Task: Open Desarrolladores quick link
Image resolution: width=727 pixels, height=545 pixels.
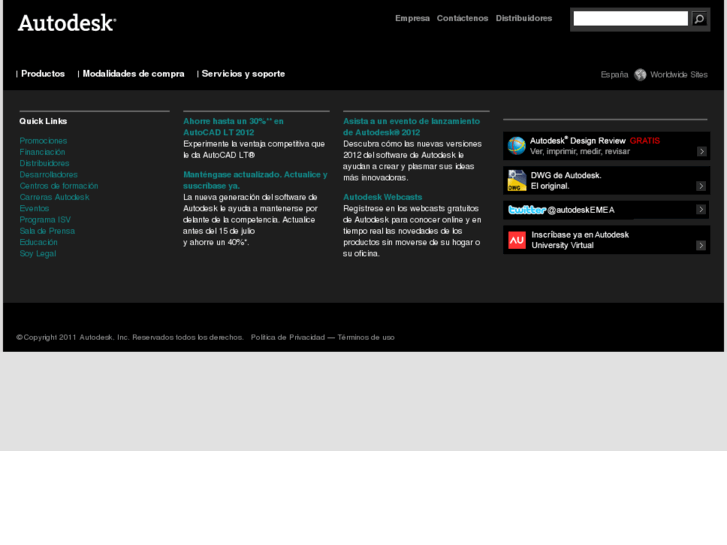Action: [x=48, y=174]
